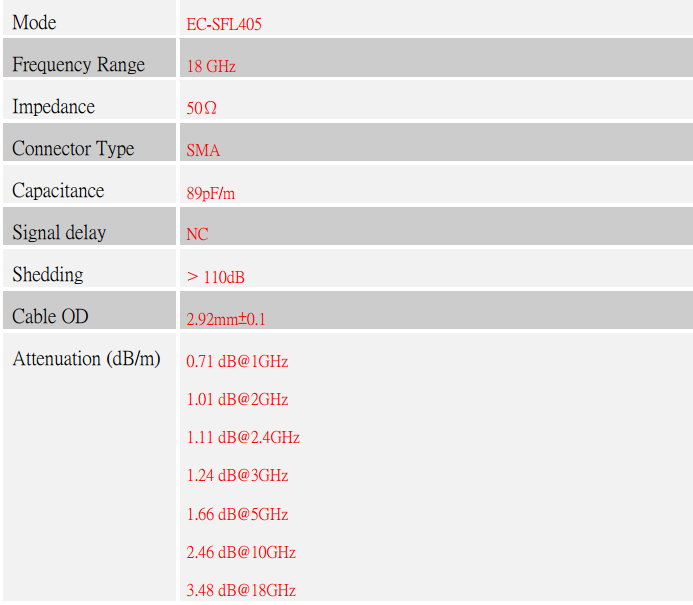Viewport: 693px width, 605px height.
Task: Click the Capacitance label
Action: point(58,190)
